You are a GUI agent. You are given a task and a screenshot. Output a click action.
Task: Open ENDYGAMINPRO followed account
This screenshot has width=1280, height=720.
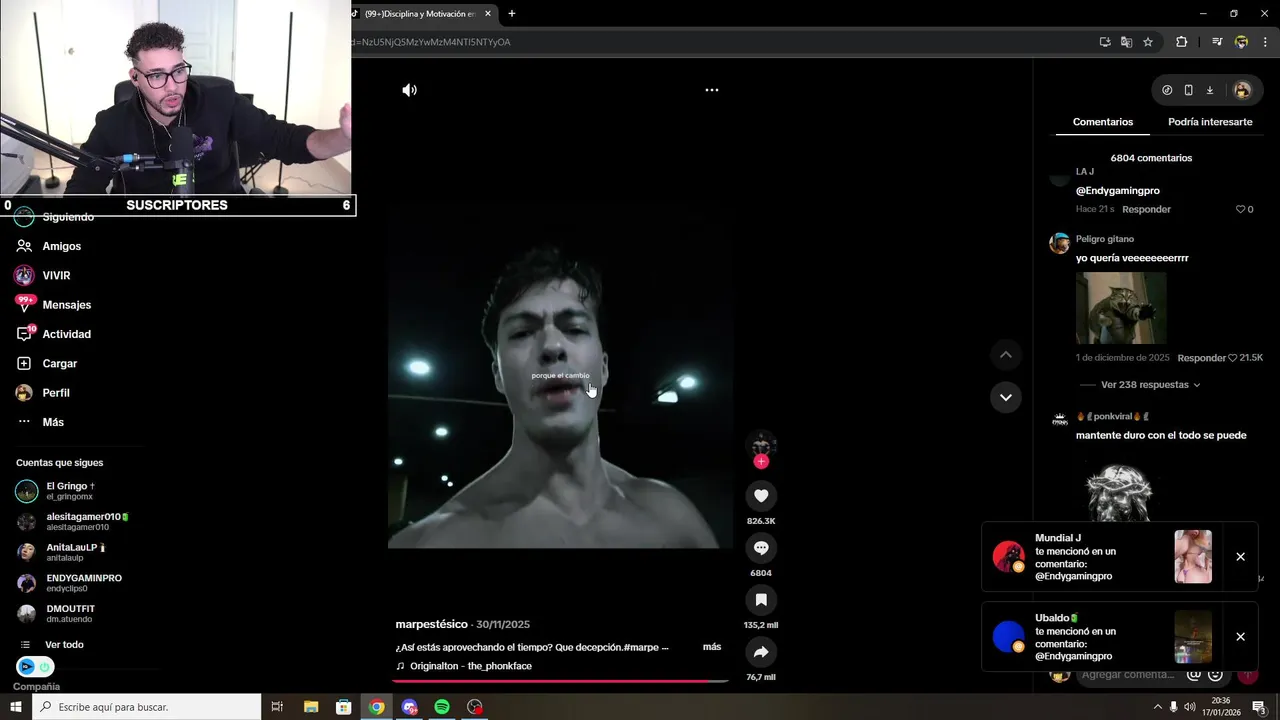click(69, 583)
